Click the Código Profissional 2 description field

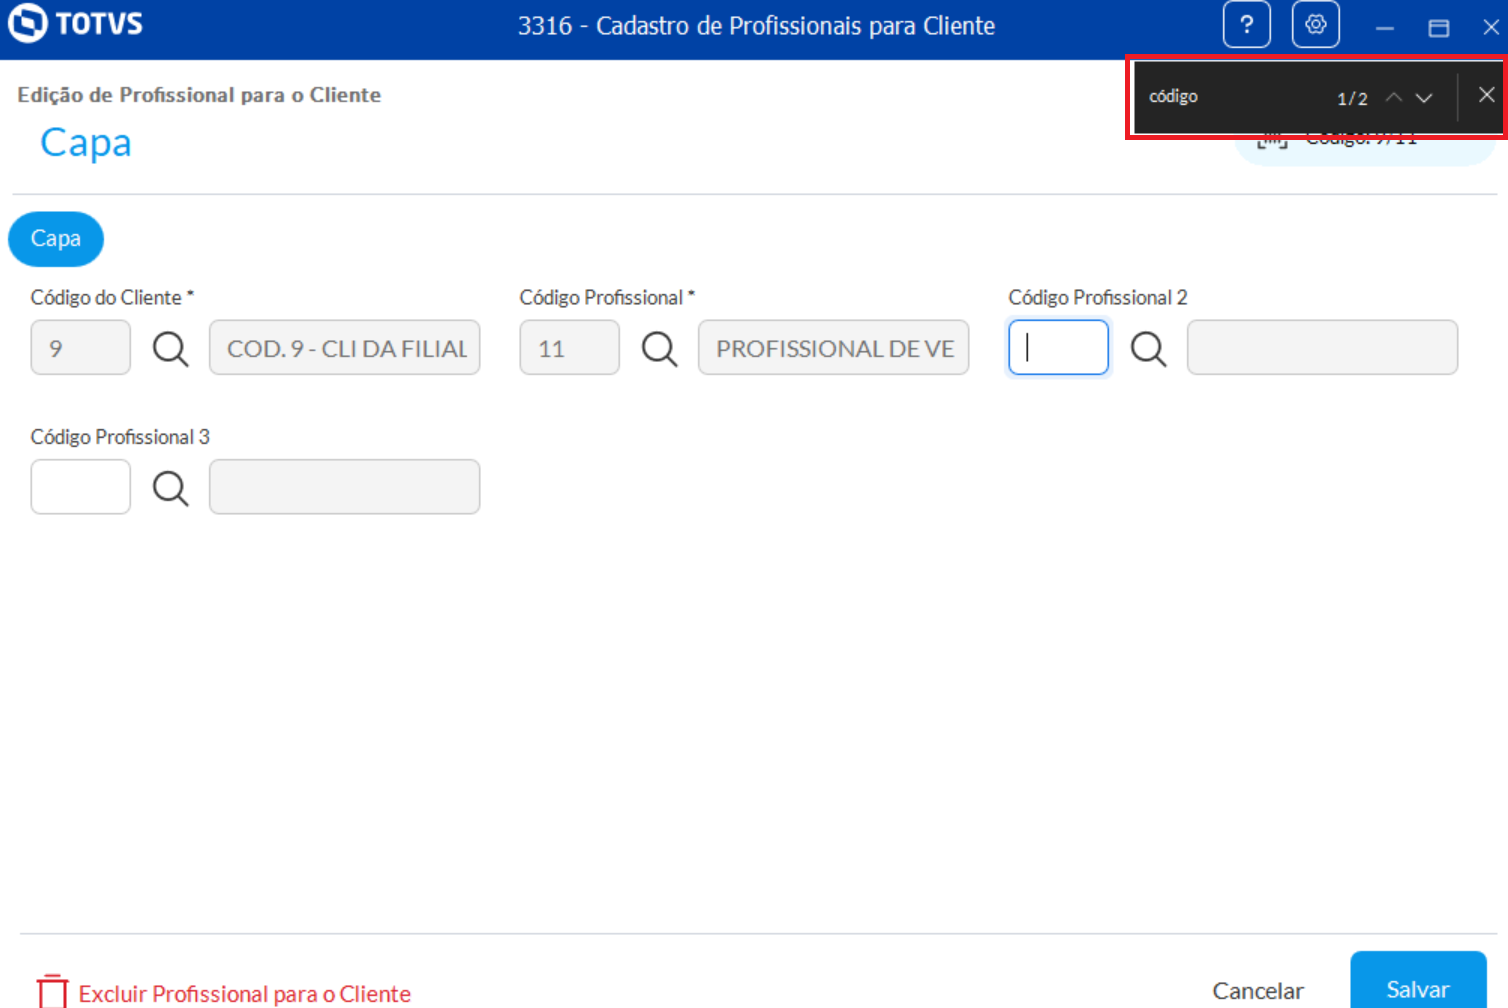[1323, 348]
